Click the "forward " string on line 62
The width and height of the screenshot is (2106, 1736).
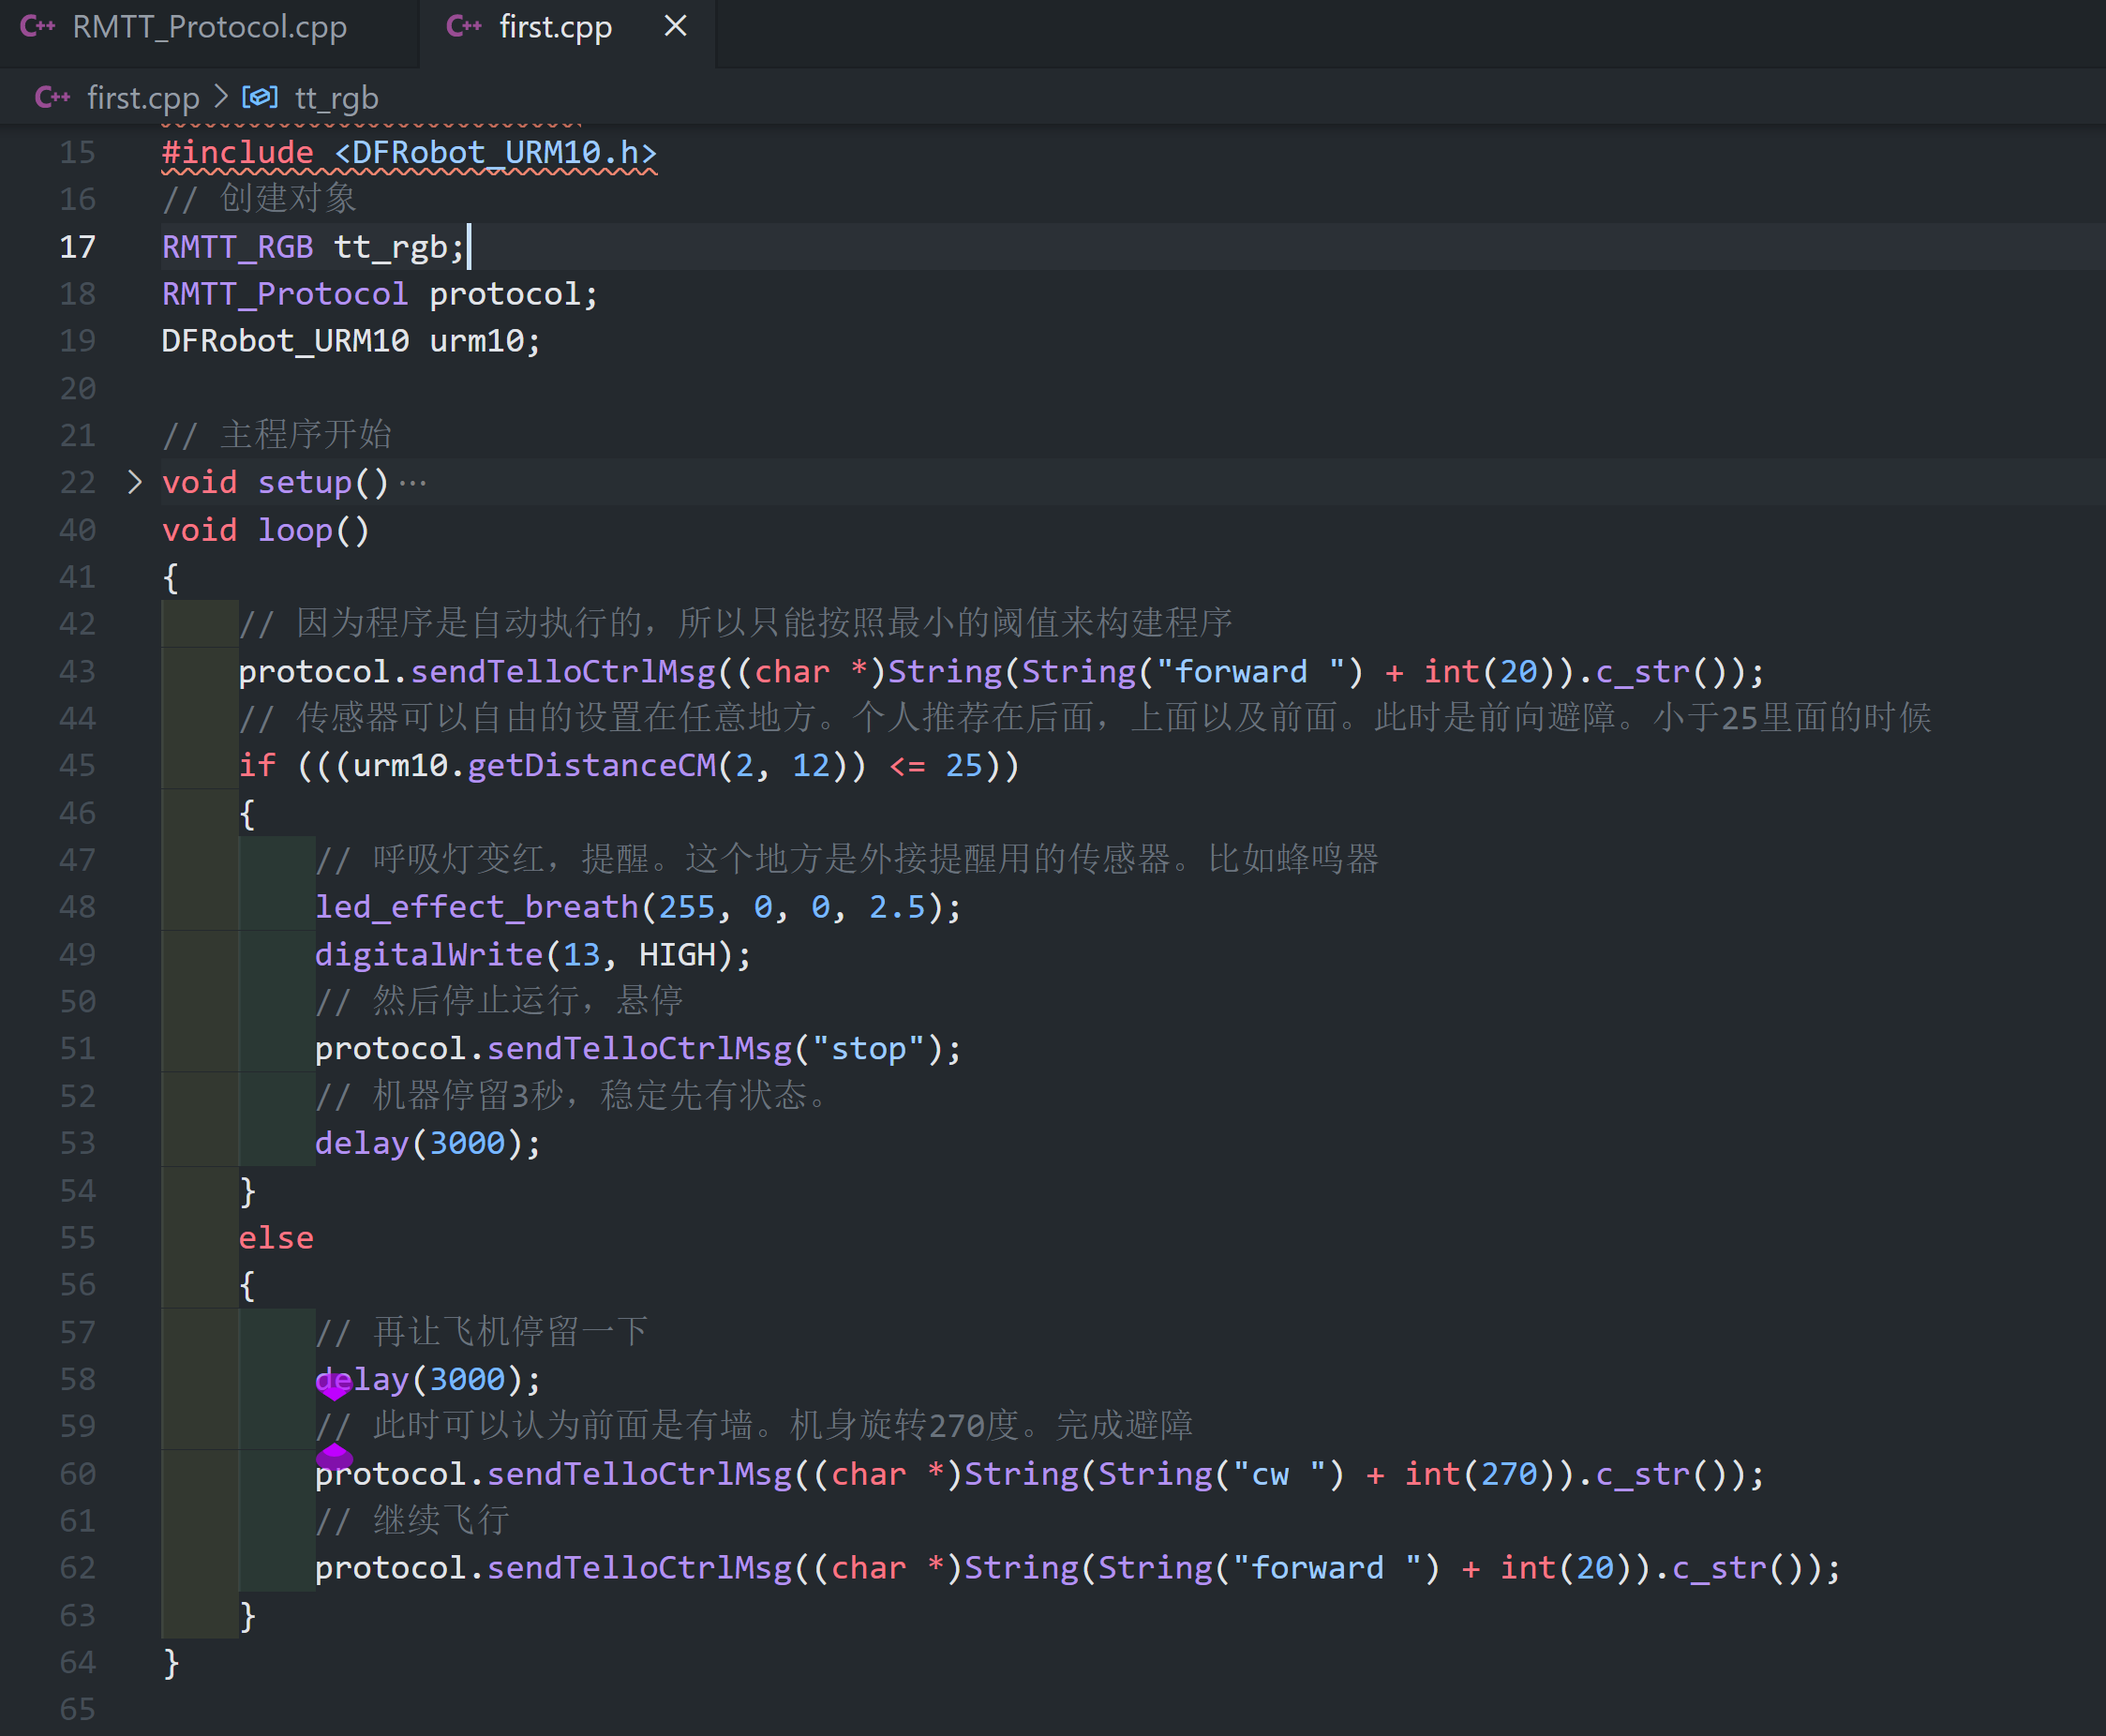pyautogui.click(x=1327, y=1568)
